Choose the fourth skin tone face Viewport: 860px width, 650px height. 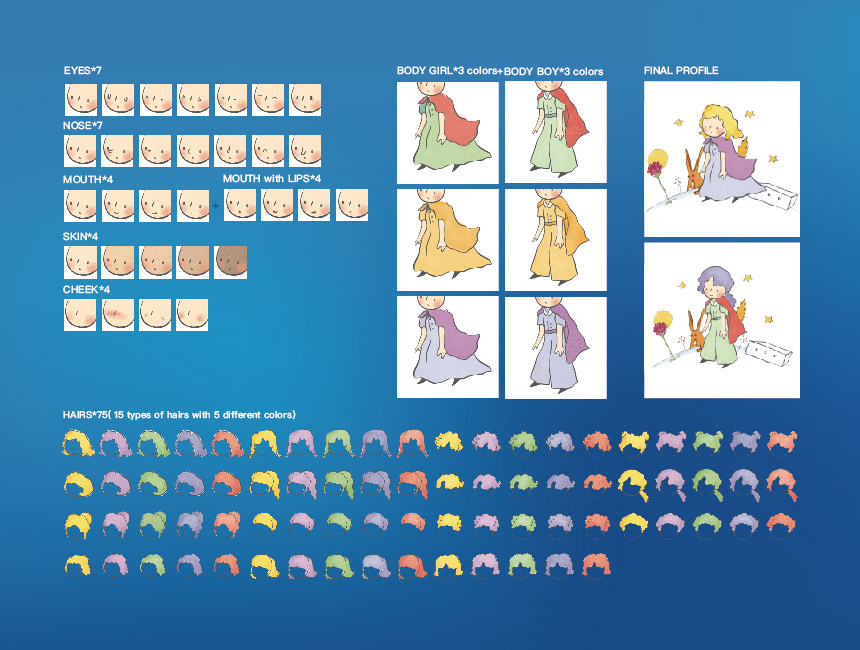coord(193,262)
